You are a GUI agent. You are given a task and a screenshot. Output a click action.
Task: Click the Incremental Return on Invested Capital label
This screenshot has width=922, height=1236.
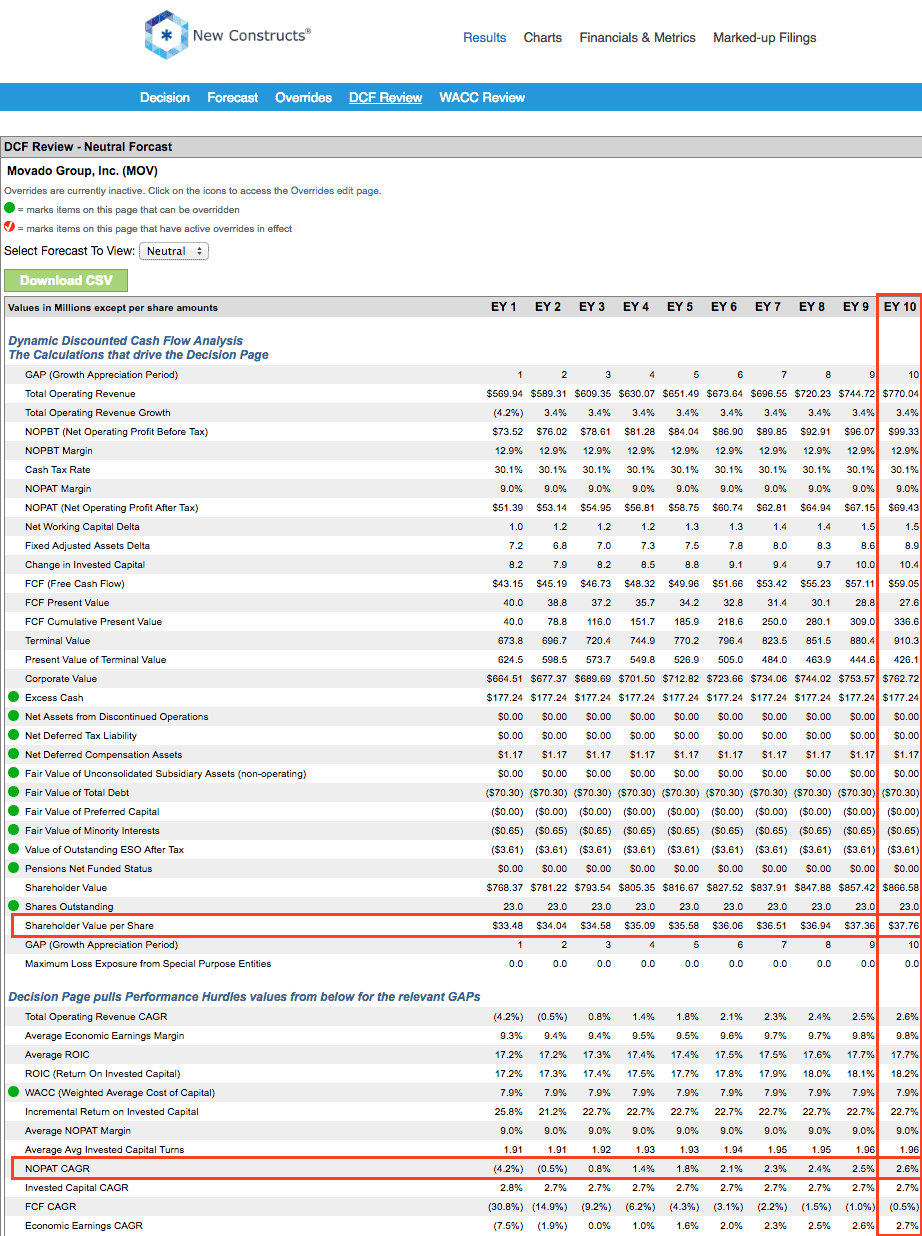coord(112,1111)
